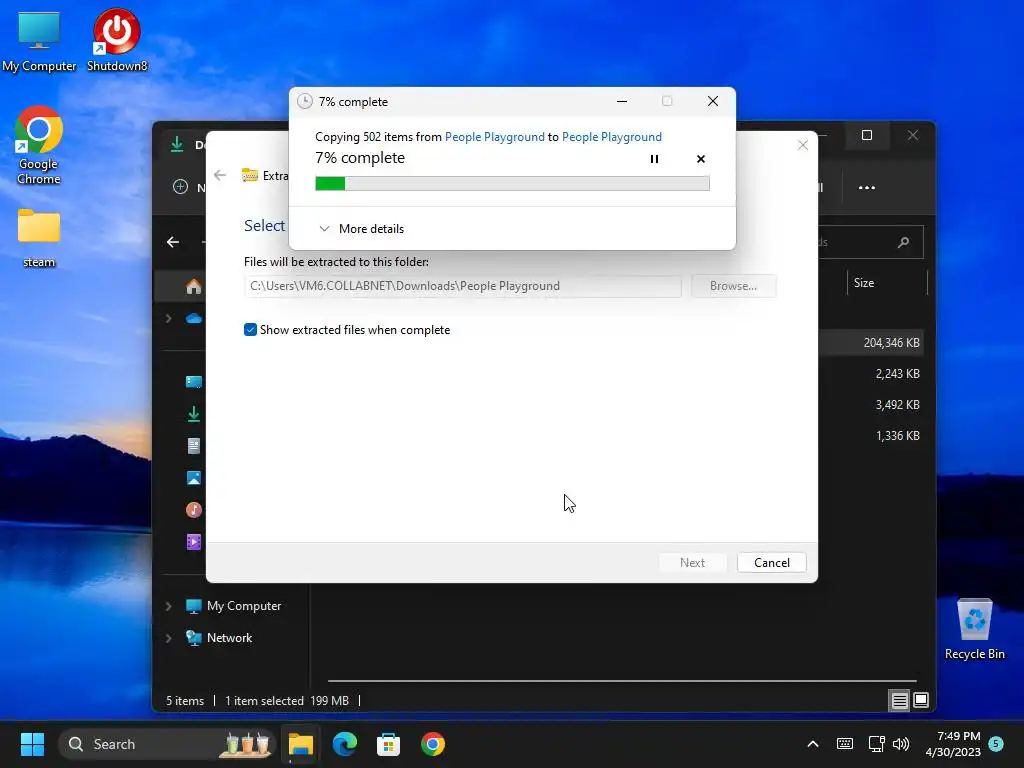Expand My Computer in navigation tree
1024x768 pixels.
168,606
